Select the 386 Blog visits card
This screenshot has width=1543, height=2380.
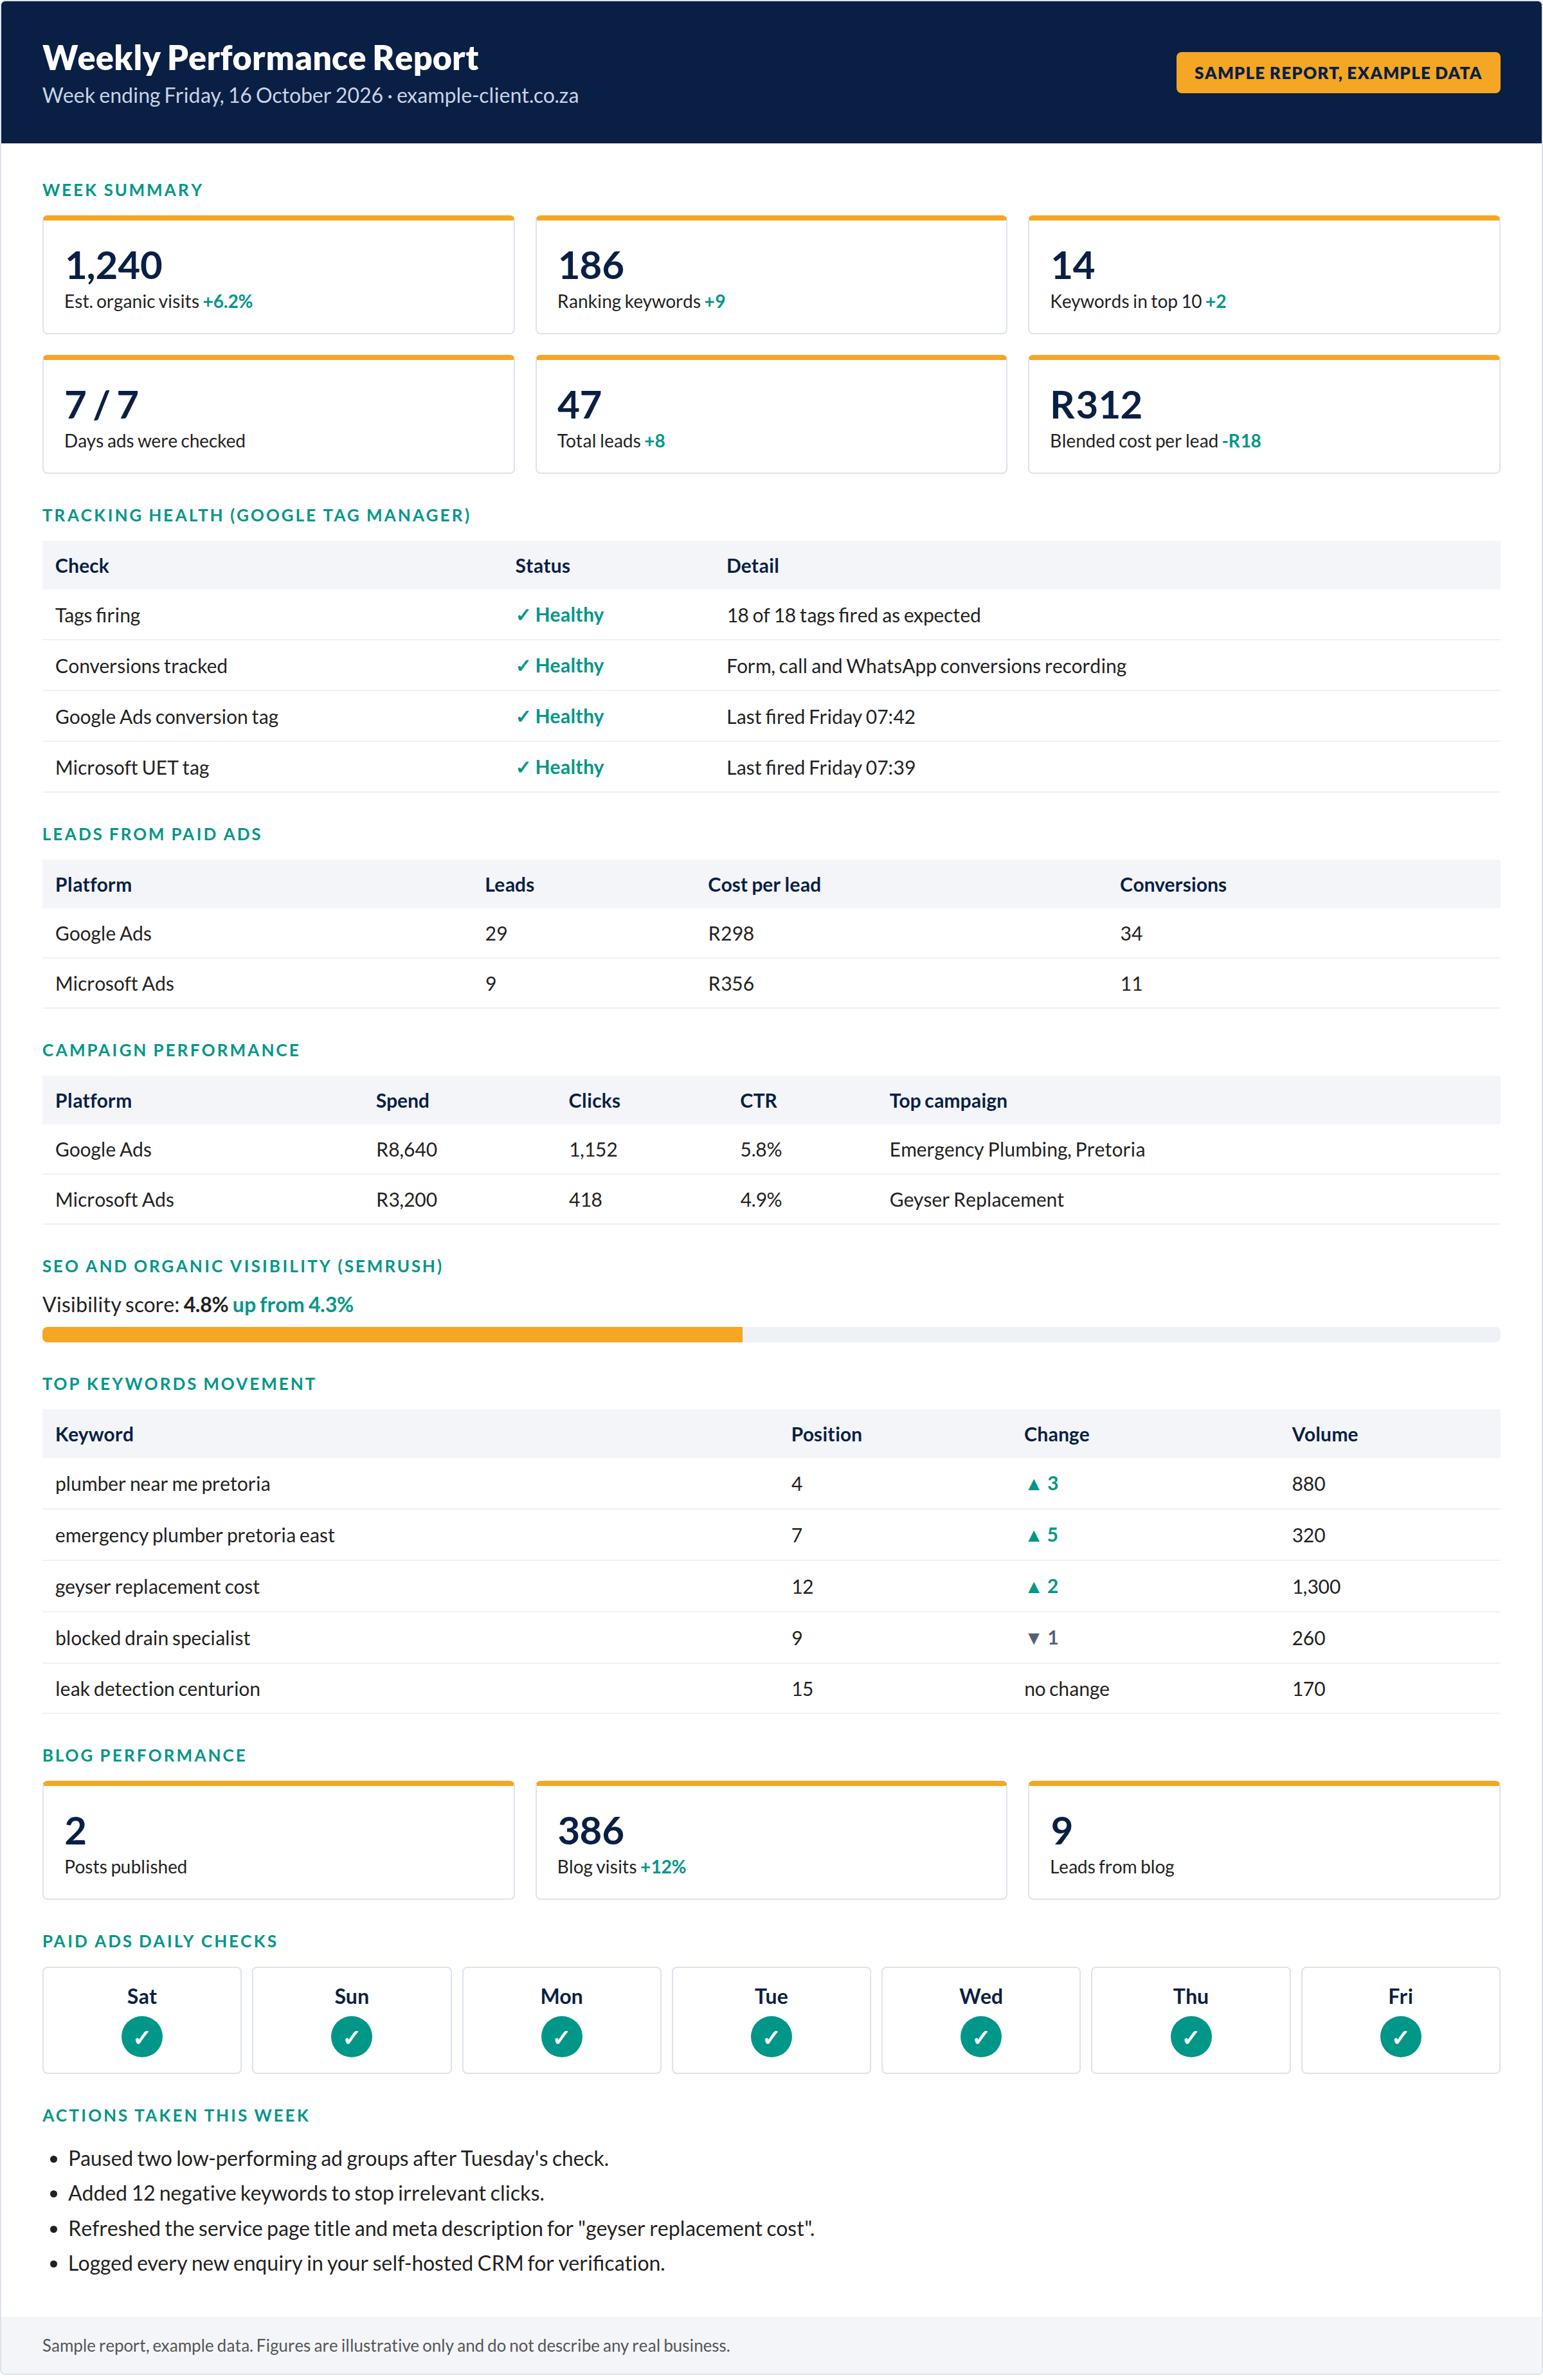771,1840
